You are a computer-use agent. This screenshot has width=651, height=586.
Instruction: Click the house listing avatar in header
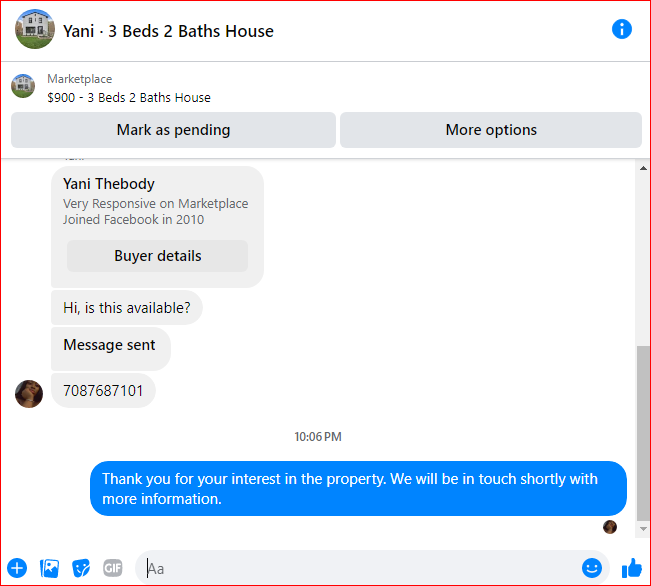coord(35,29)
